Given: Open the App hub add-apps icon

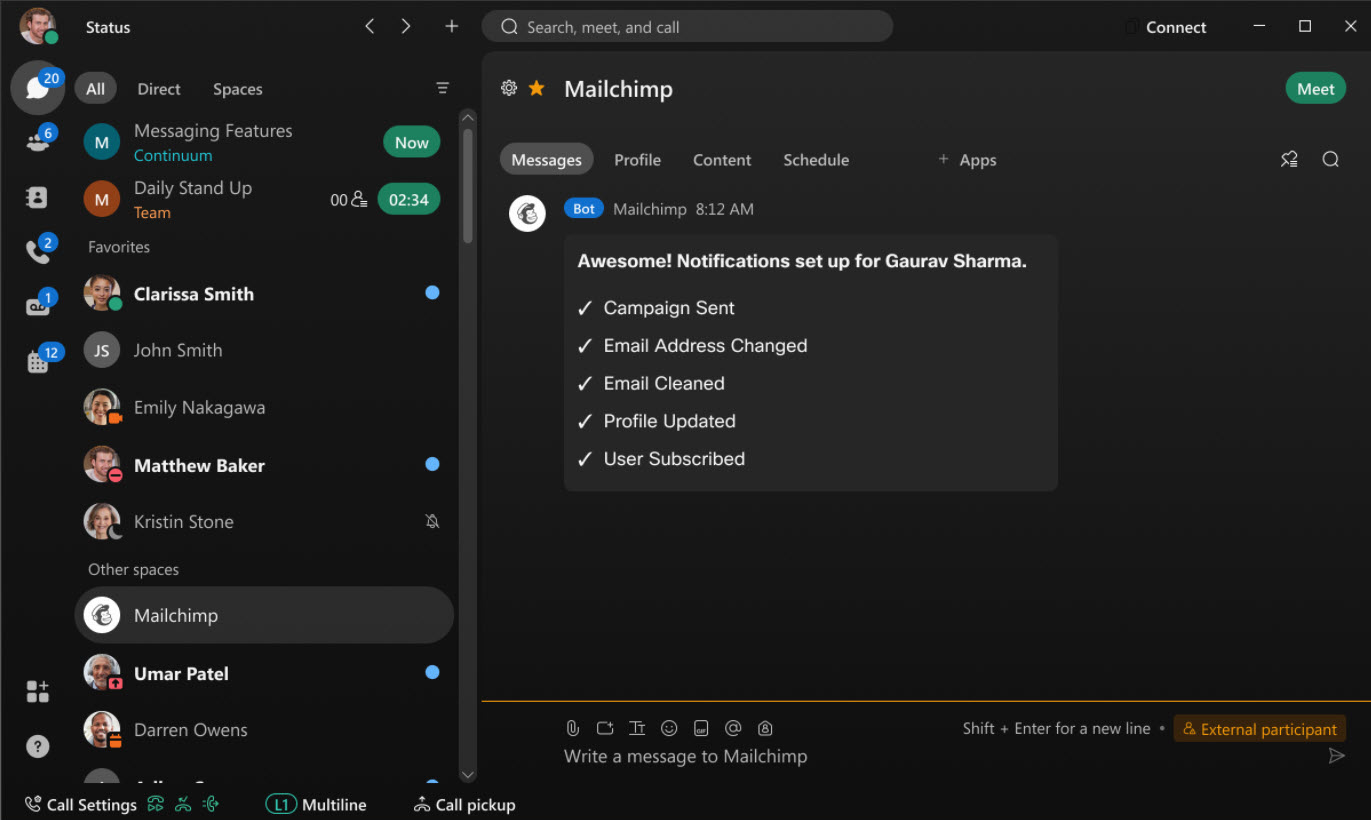Looking at the screenshot, I should click(37, 691).
